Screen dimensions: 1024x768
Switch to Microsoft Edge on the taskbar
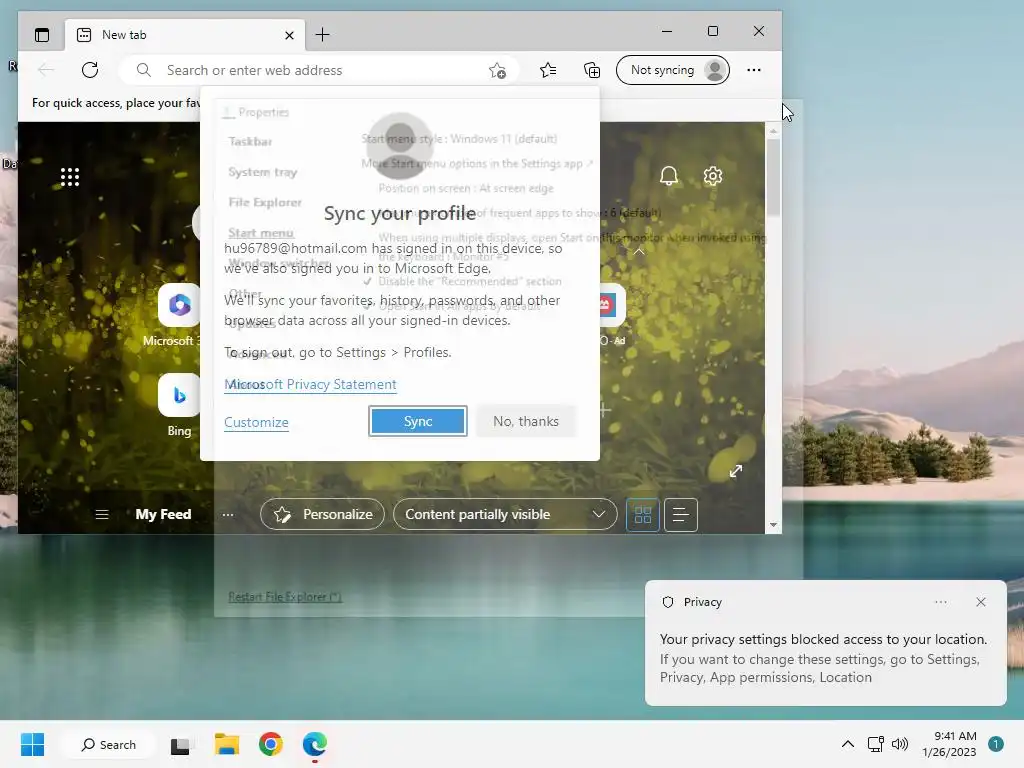(x=315, y=744)
